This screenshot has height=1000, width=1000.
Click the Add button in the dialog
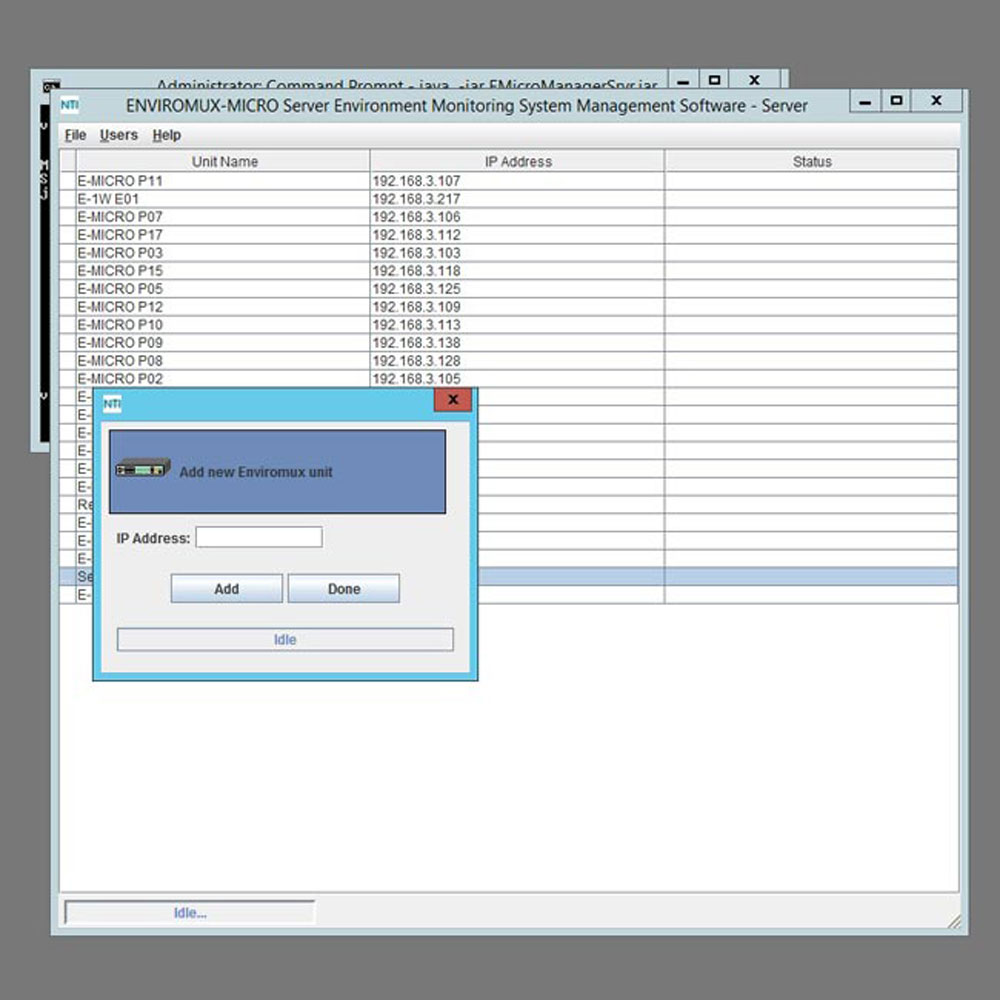226,589
